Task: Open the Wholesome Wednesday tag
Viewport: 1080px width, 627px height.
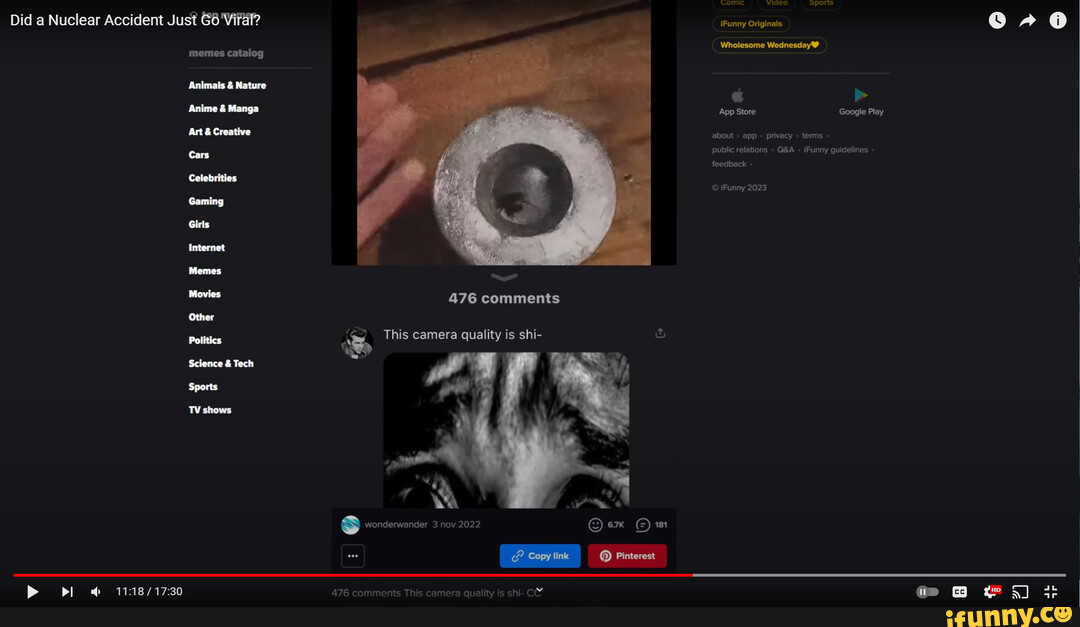Action: [x=769, y=45]
